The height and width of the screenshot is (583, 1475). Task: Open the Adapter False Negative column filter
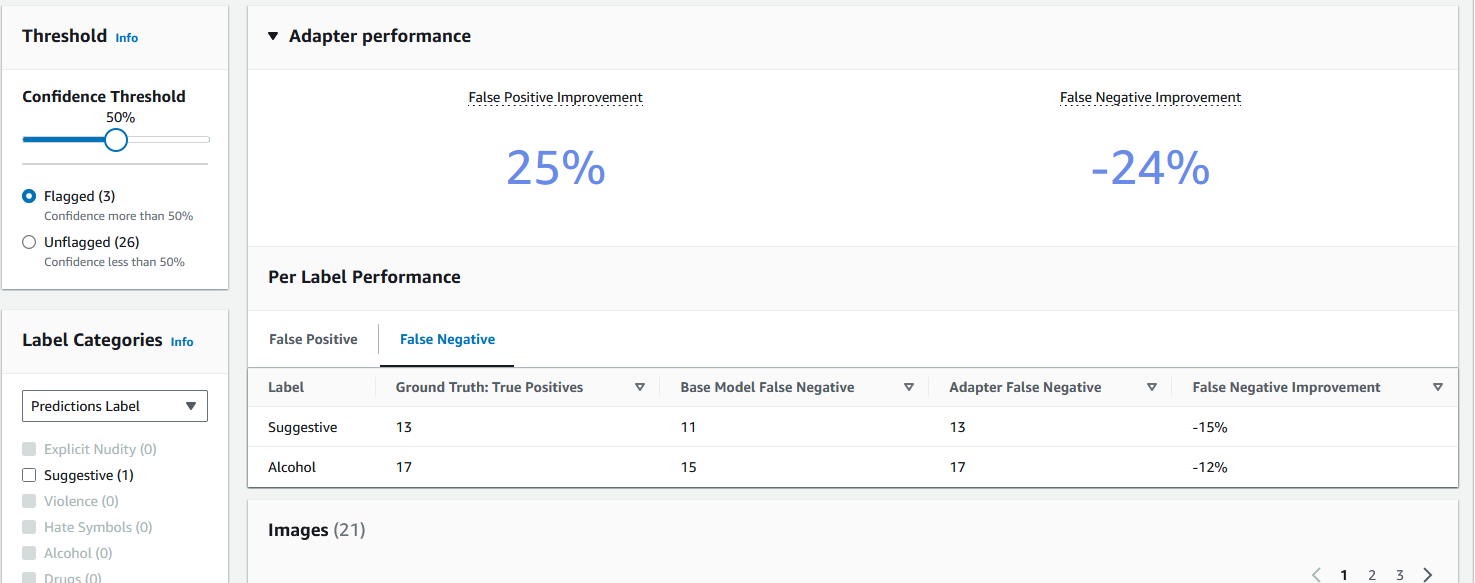pos(1152,387)
